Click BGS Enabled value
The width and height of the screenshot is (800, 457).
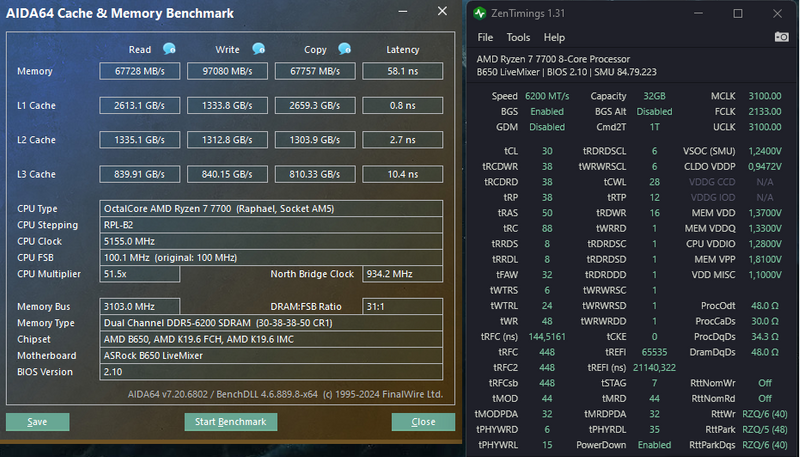pos(547,111)
